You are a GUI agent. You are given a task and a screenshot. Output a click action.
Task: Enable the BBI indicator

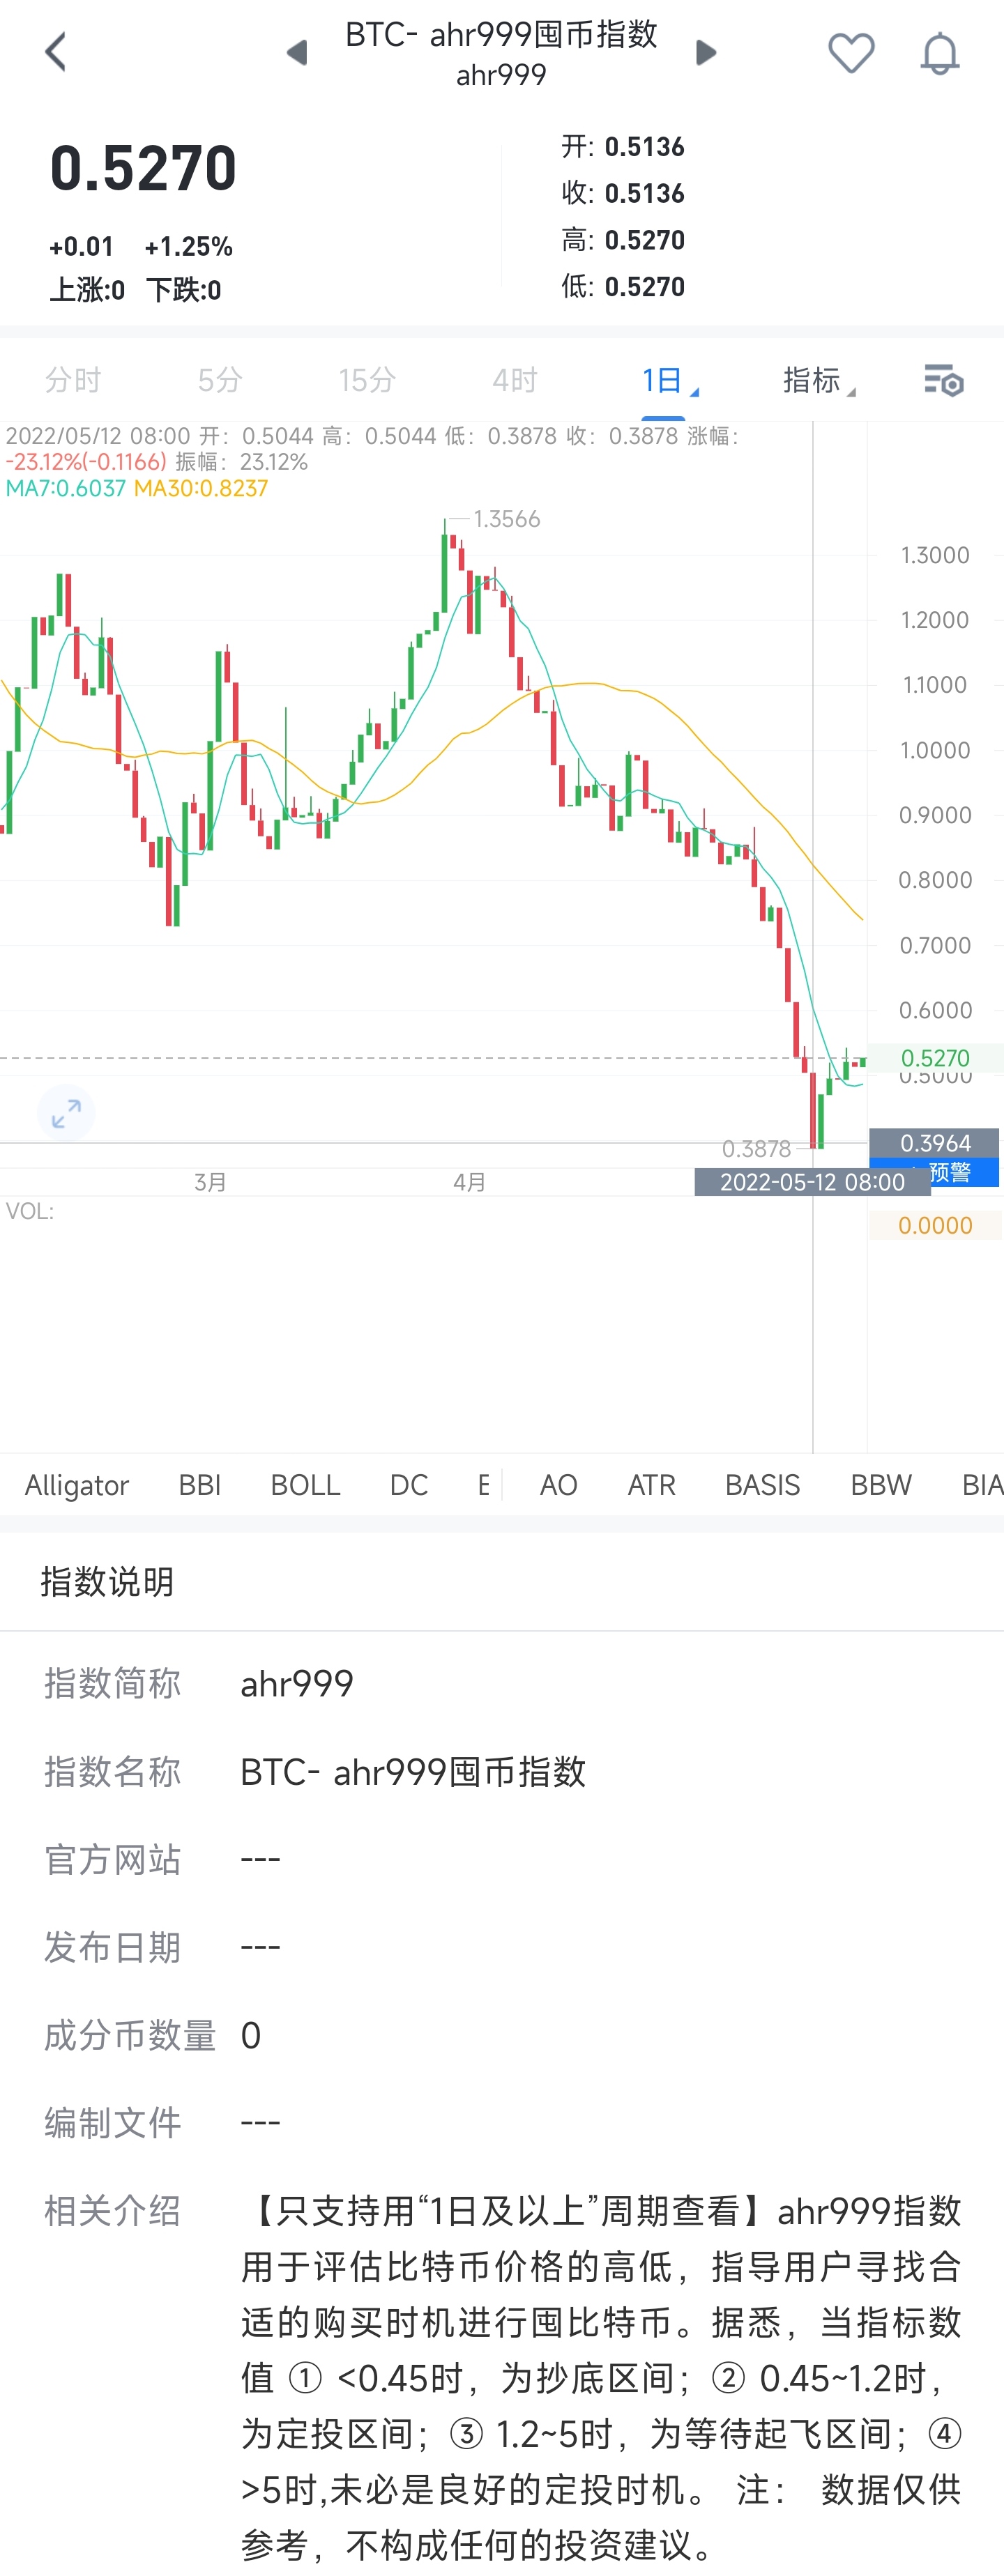point(199,1485)
